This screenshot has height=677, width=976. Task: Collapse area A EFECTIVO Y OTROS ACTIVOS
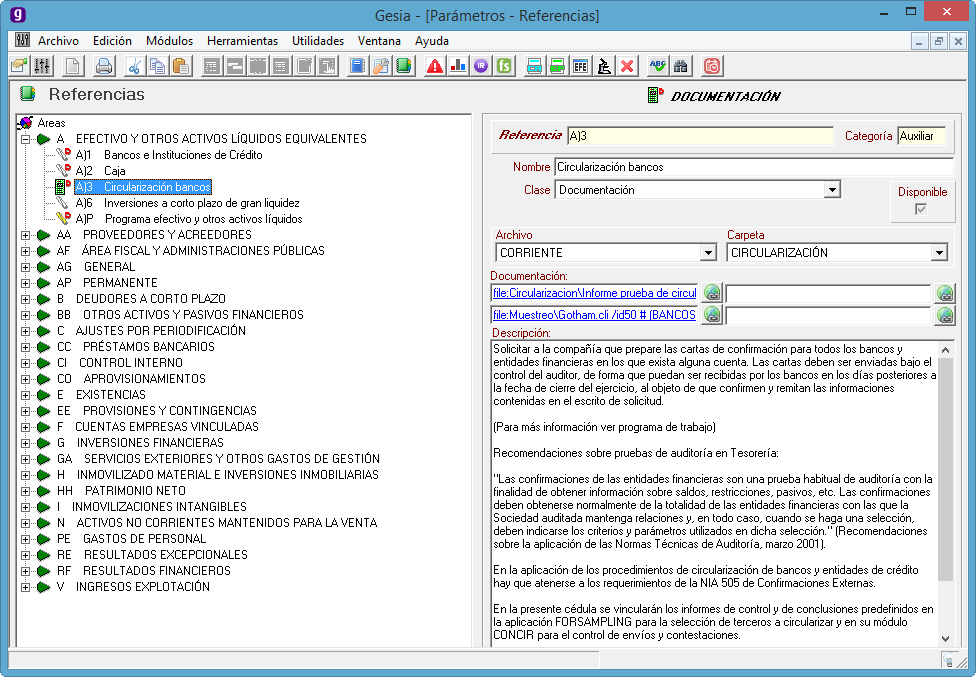click(x=26, y=139)
